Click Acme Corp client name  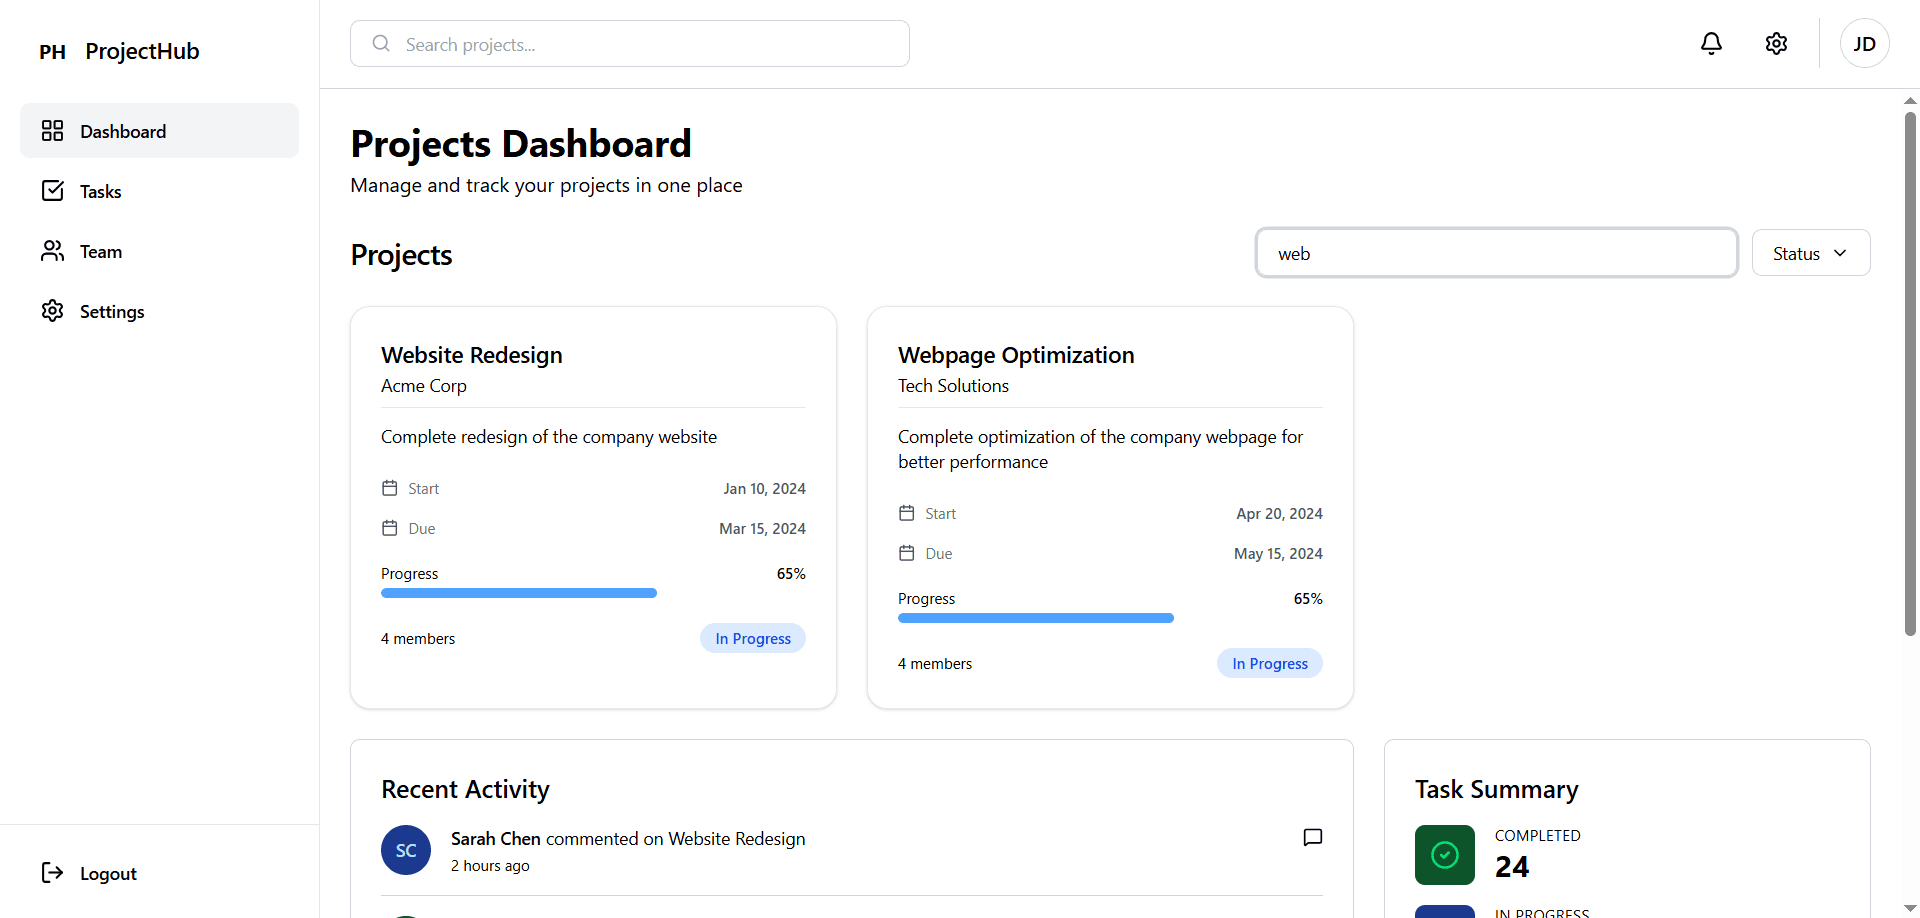[x=424, y=386]
